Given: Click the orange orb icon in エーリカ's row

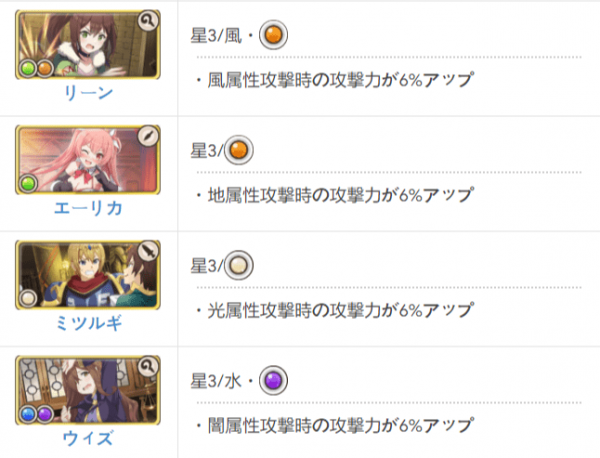Looking at the screenshot, I should click(x=238, y=150).
